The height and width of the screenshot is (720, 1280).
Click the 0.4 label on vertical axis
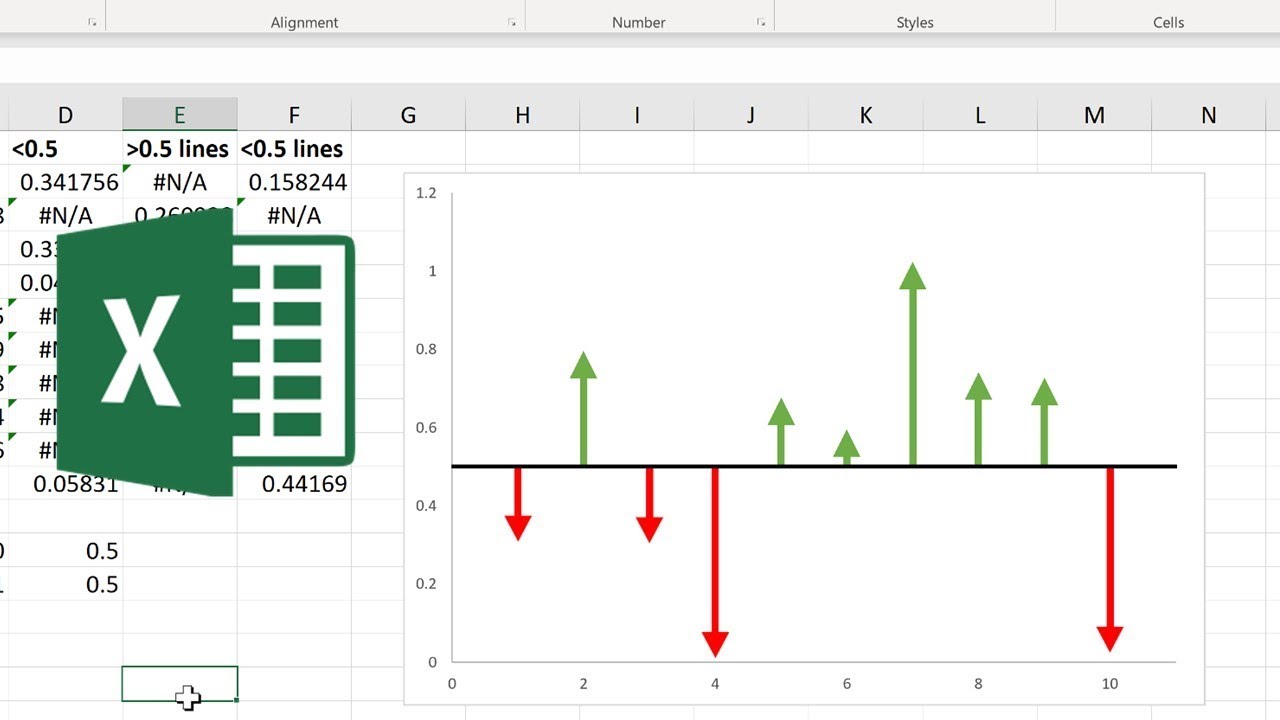426,505
